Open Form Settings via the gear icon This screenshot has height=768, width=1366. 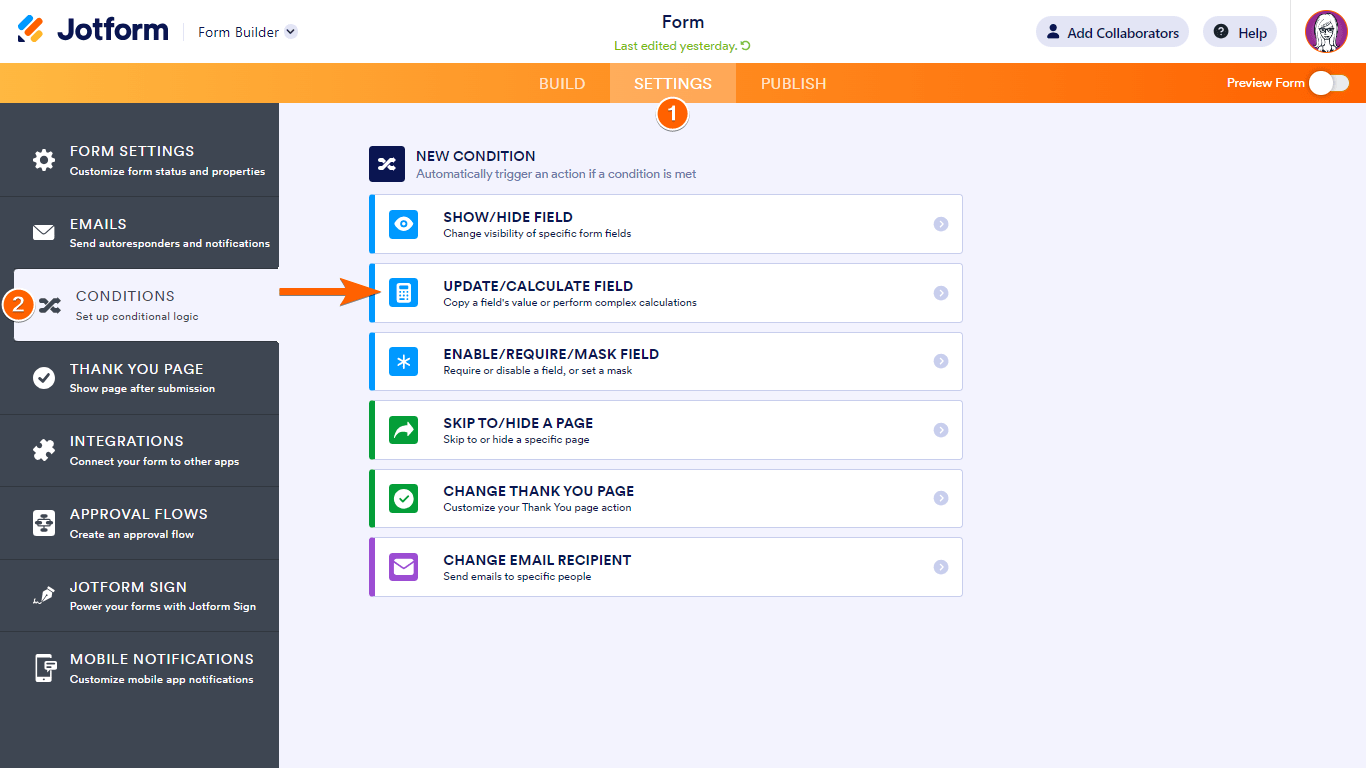[x=43, y=158]
